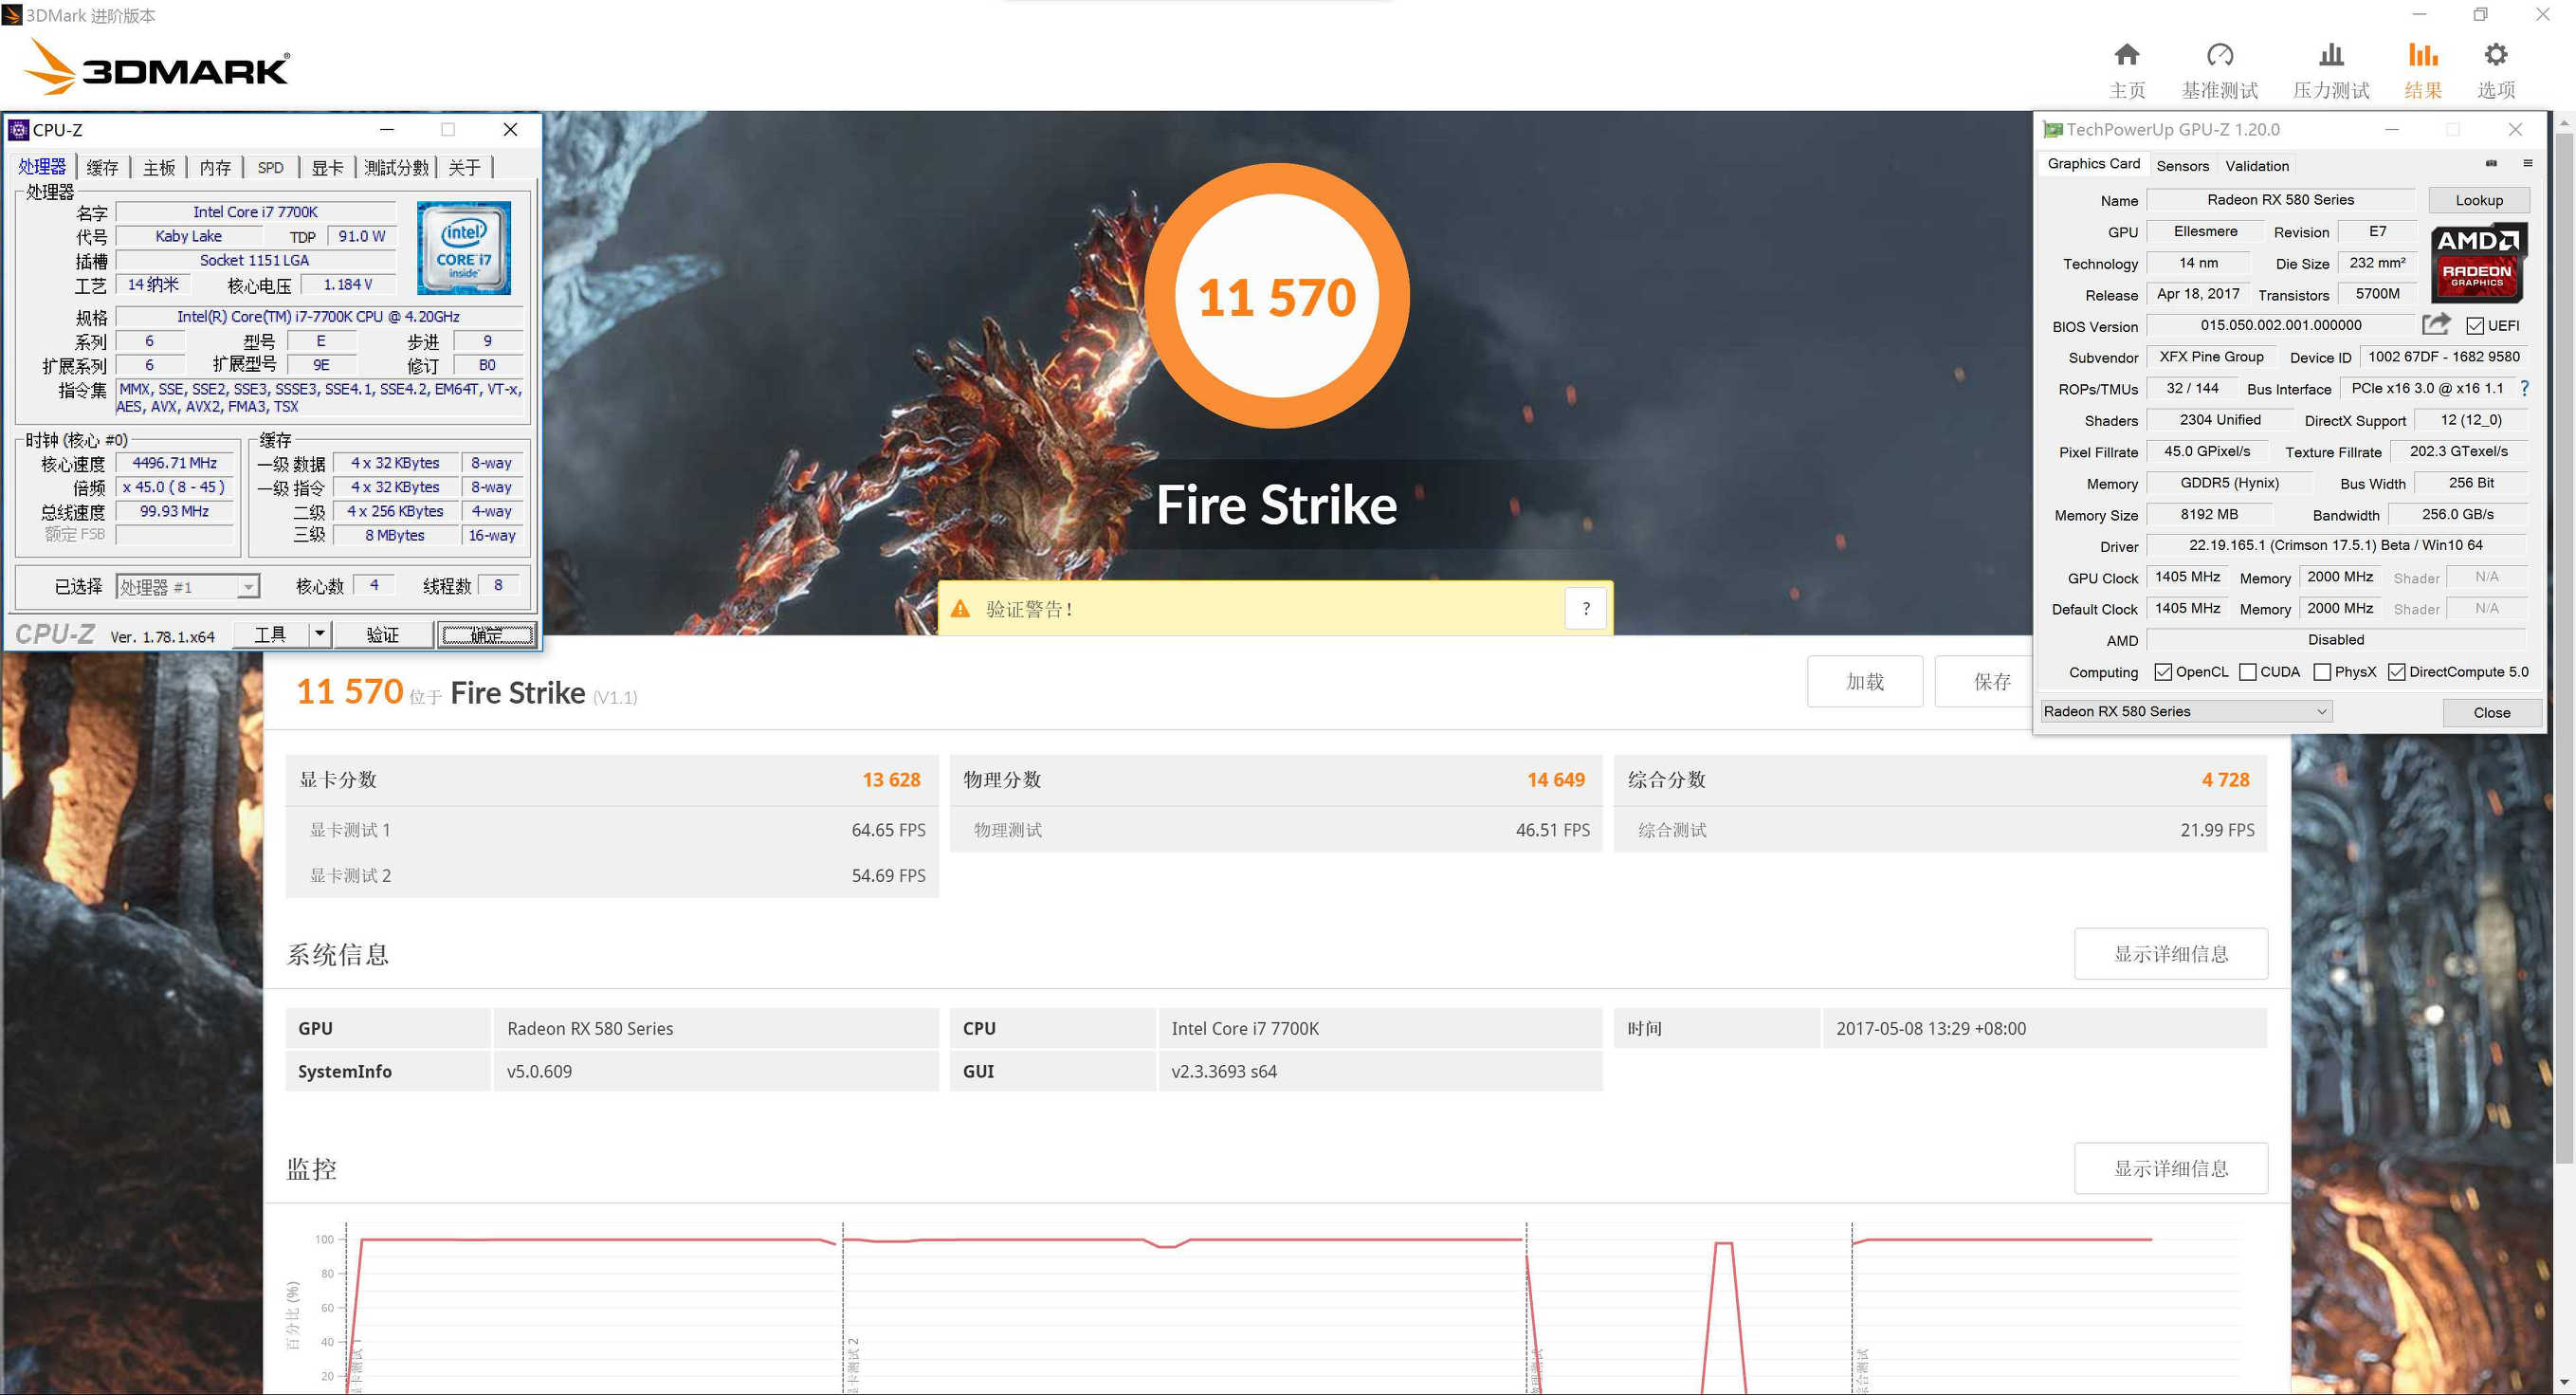Toggle the UEFI checkbox in GPU-Z
This screenshot has height=1395, width=2576.
[x=2475, y=326]
